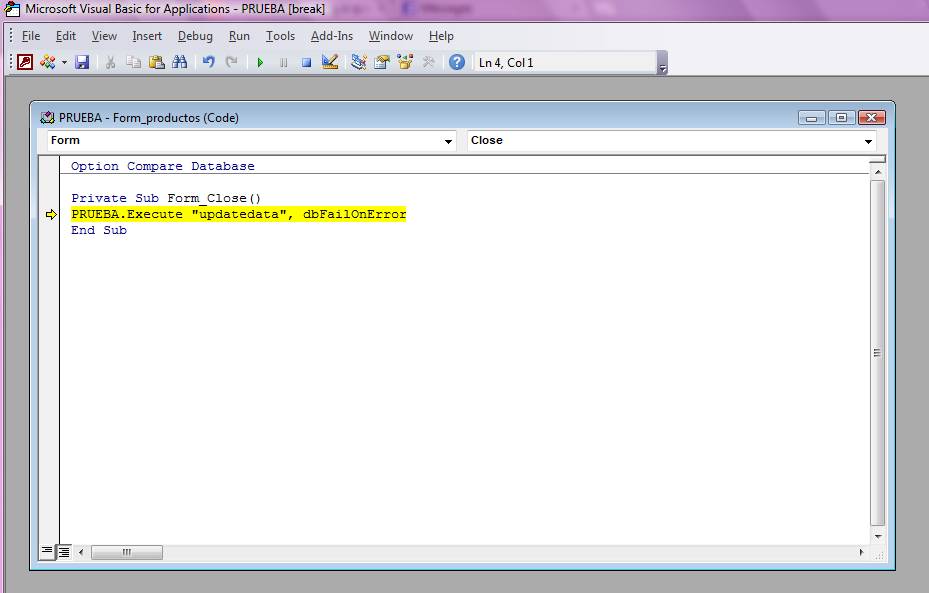Click View Microsoft Access icon in toolbar
Viewport: 929px width, 593px height.
(25, 62)
